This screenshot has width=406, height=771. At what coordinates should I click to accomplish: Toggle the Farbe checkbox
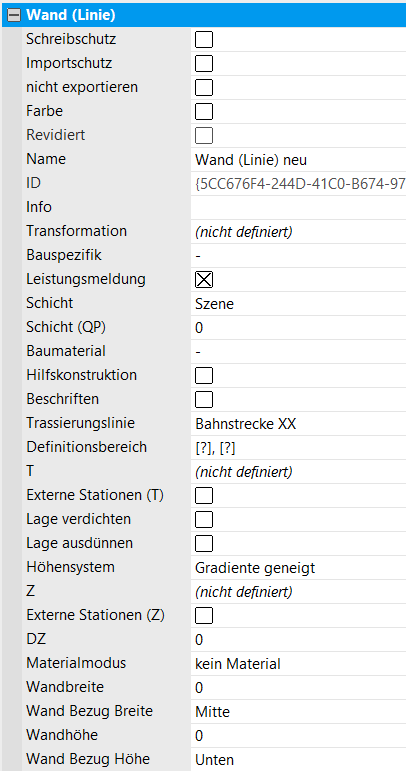coord(204,112)
